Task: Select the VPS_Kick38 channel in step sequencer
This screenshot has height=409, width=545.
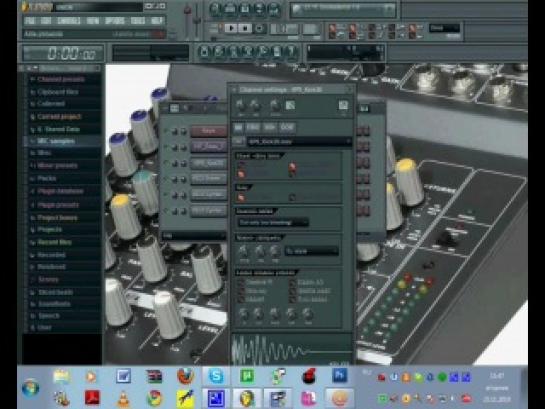Action: click(x=209, y=163)
